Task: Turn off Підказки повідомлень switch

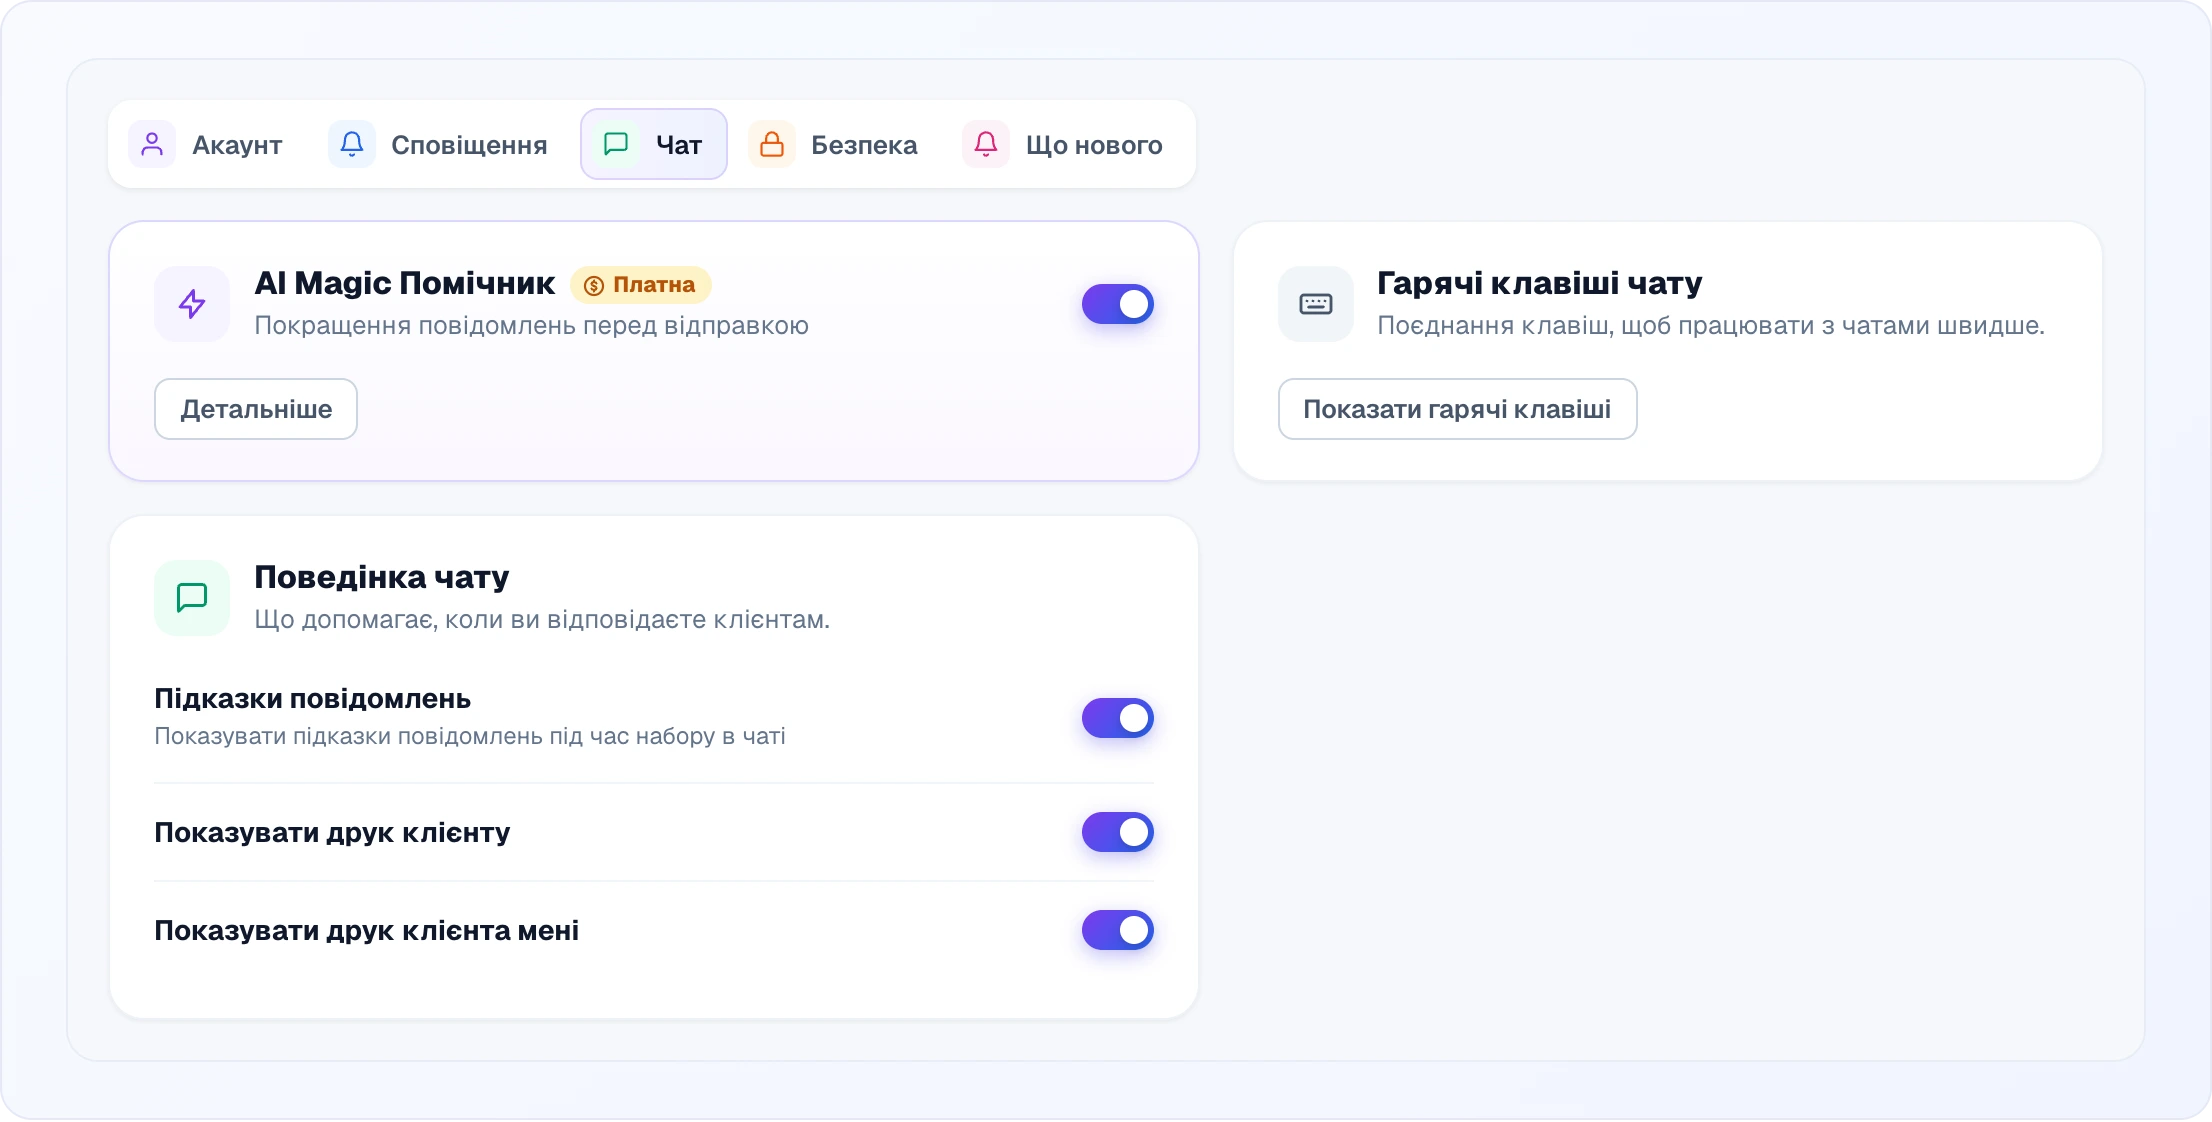Action: pos(1118,718)
